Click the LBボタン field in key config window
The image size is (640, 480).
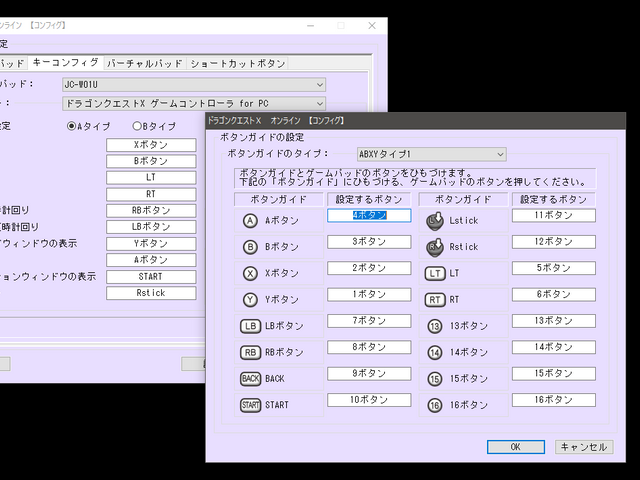coord(151,227)
